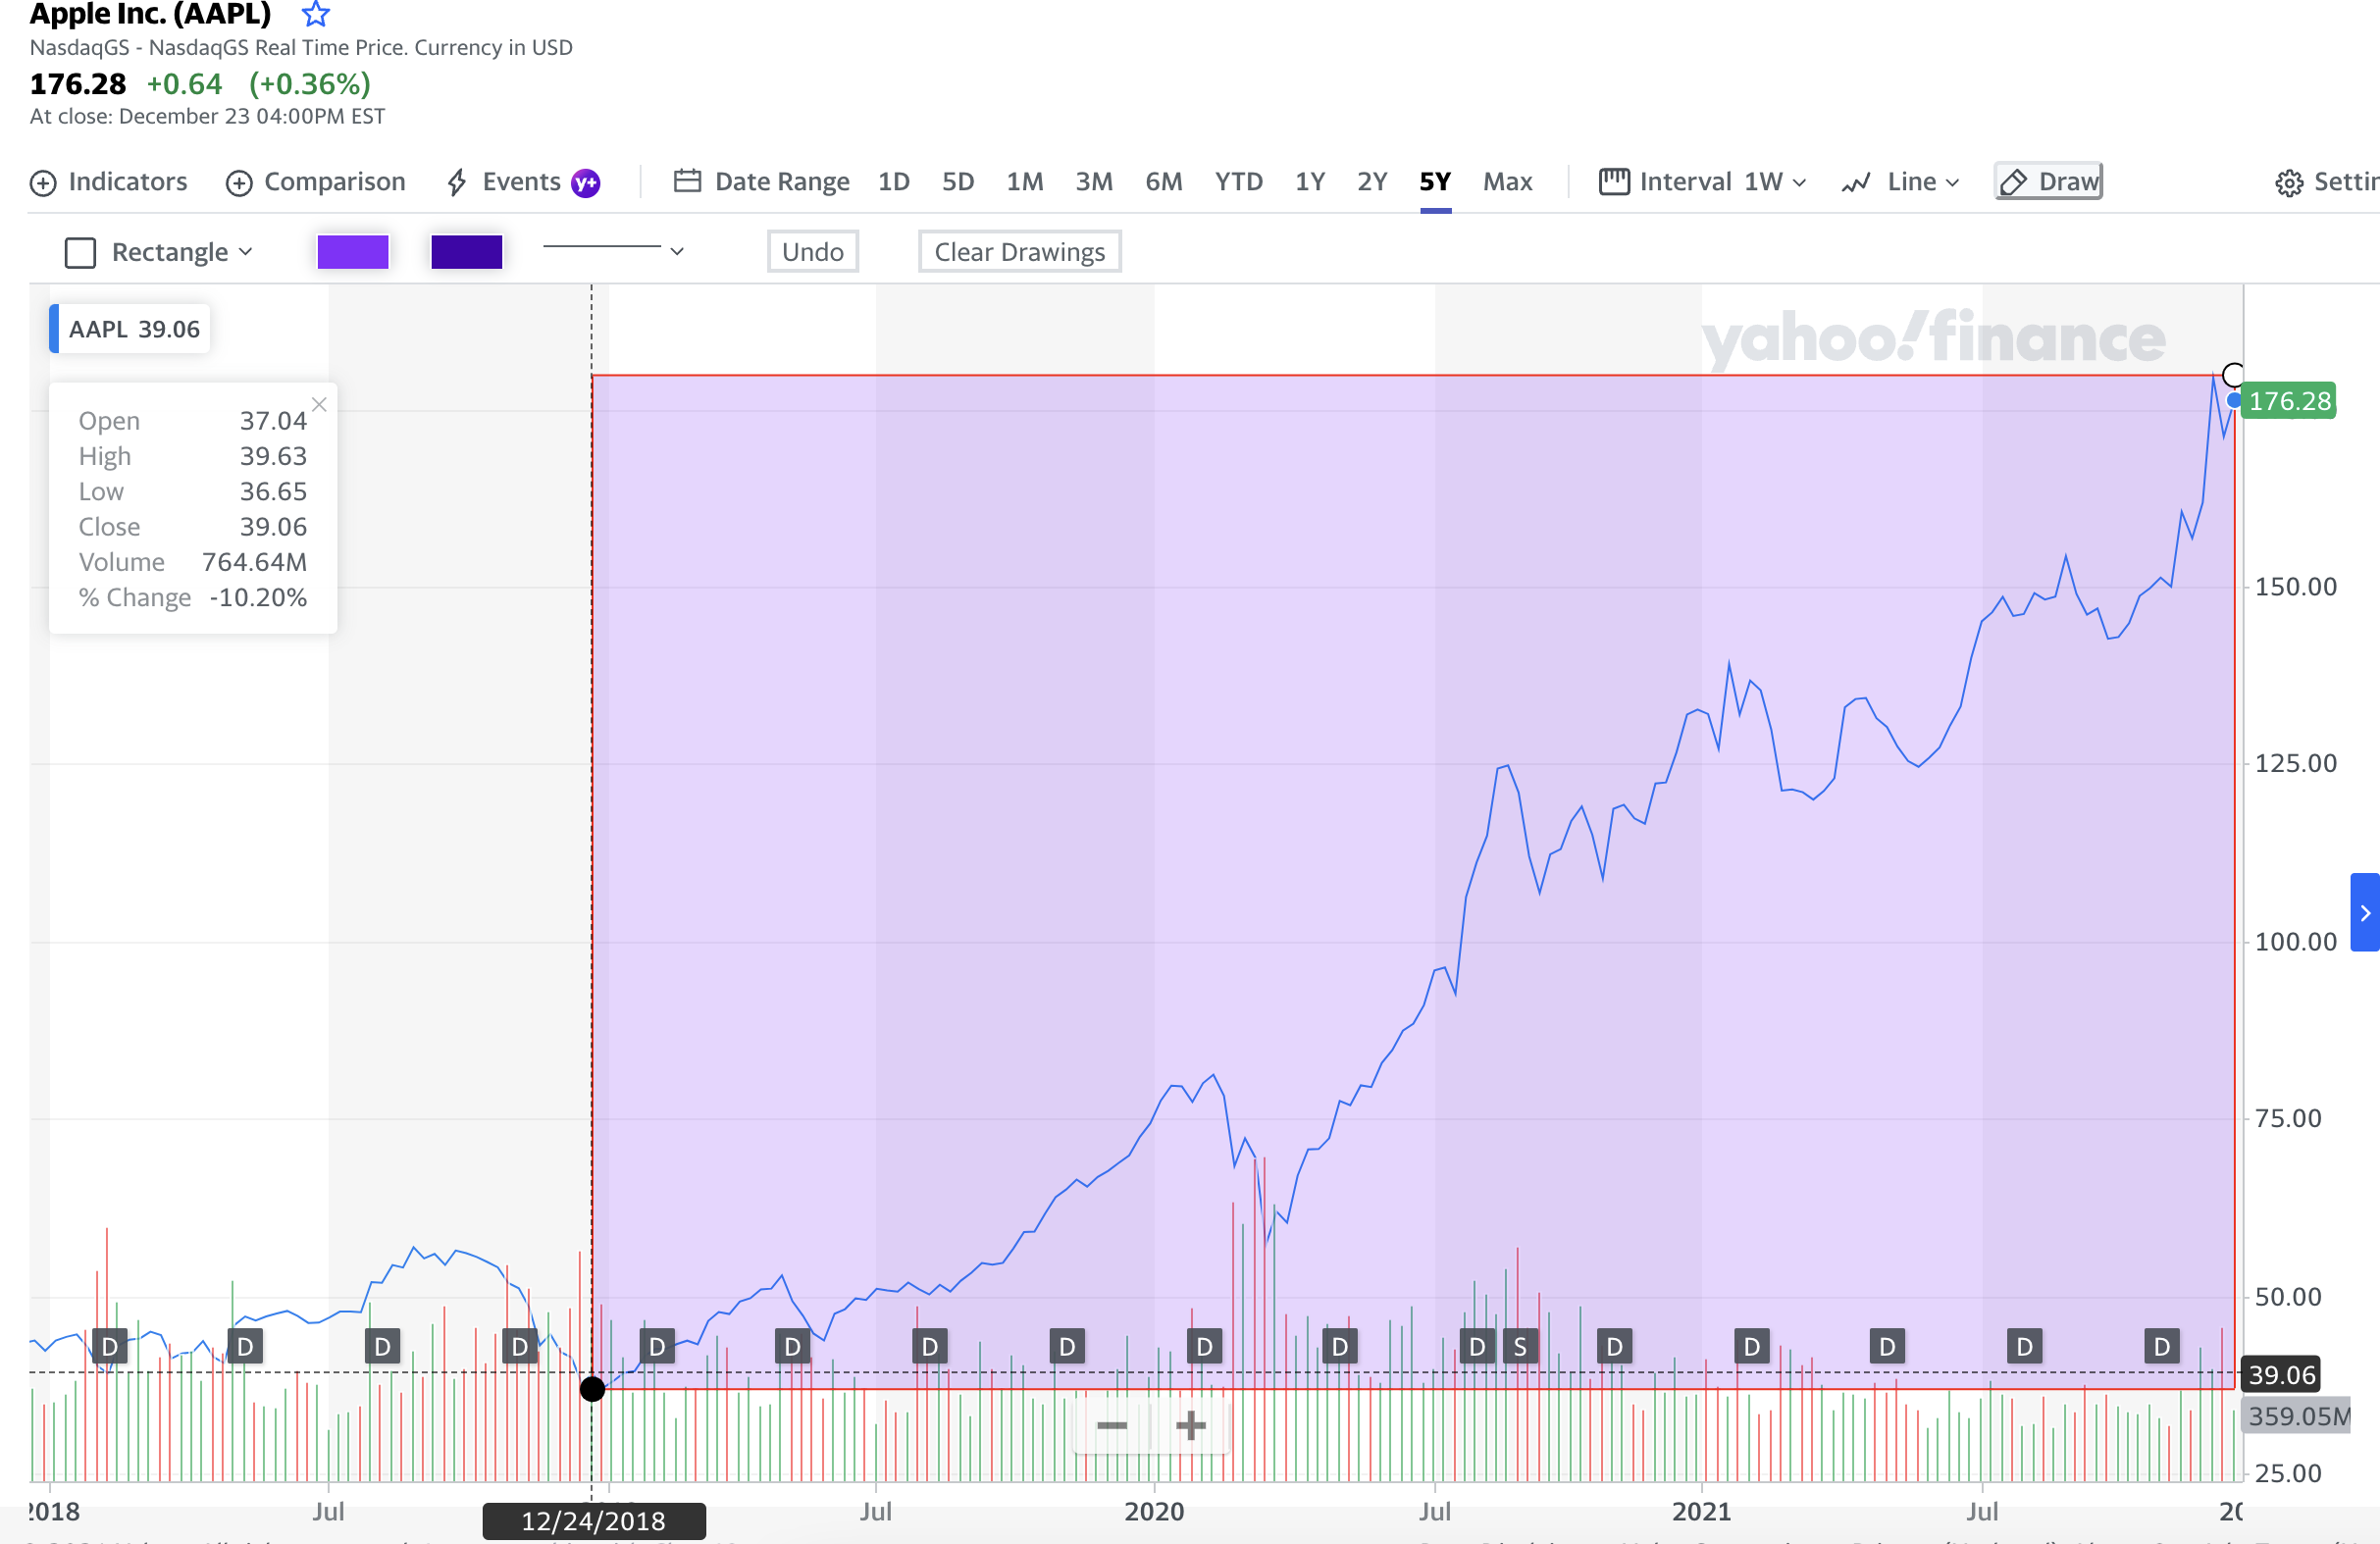Select the 1D time range
Screen dimensions: 2380x1544
pos(894,182)
